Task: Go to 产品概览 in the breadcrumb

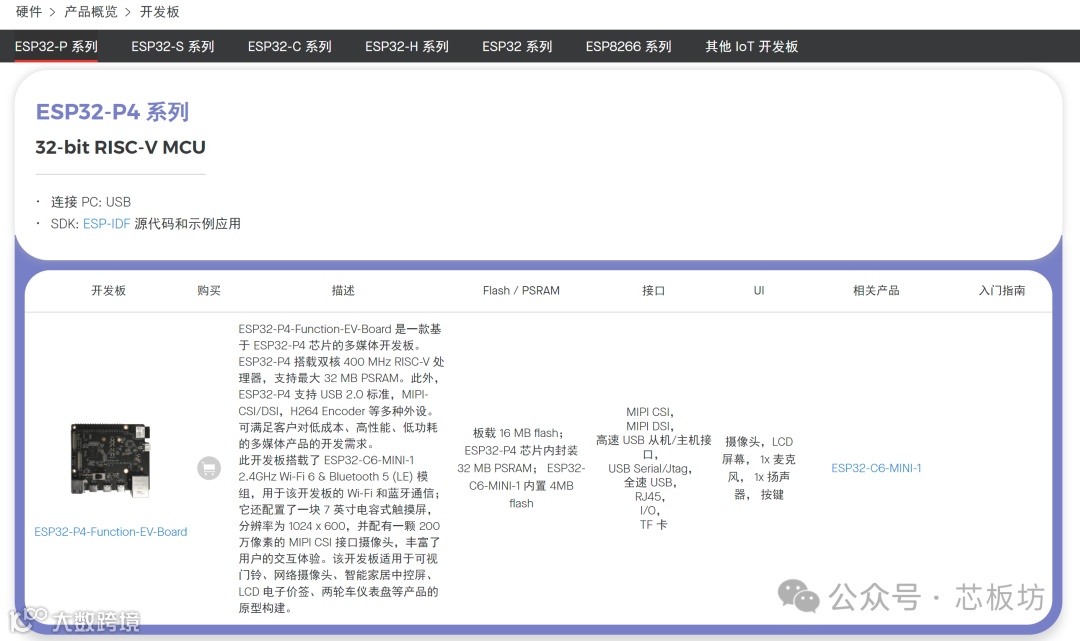Action: coord(91,12)
